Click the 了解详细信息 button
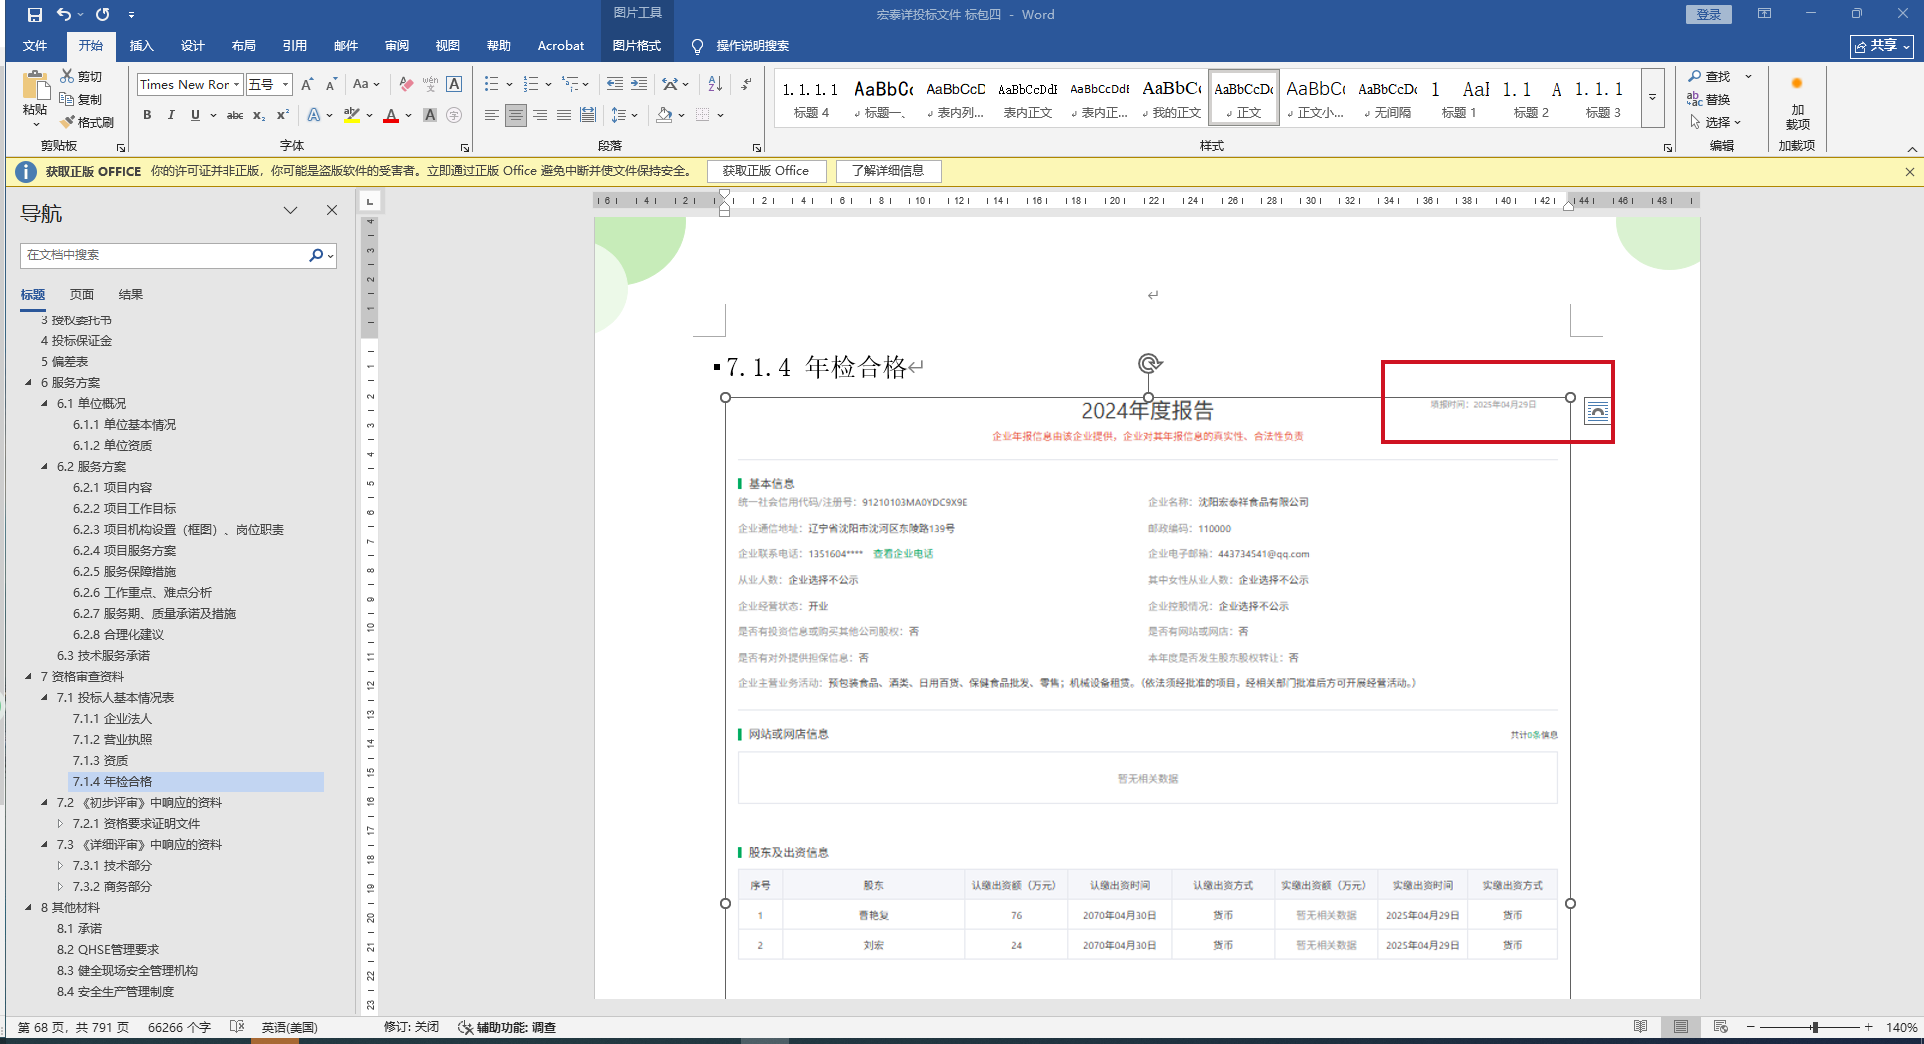 887,171
